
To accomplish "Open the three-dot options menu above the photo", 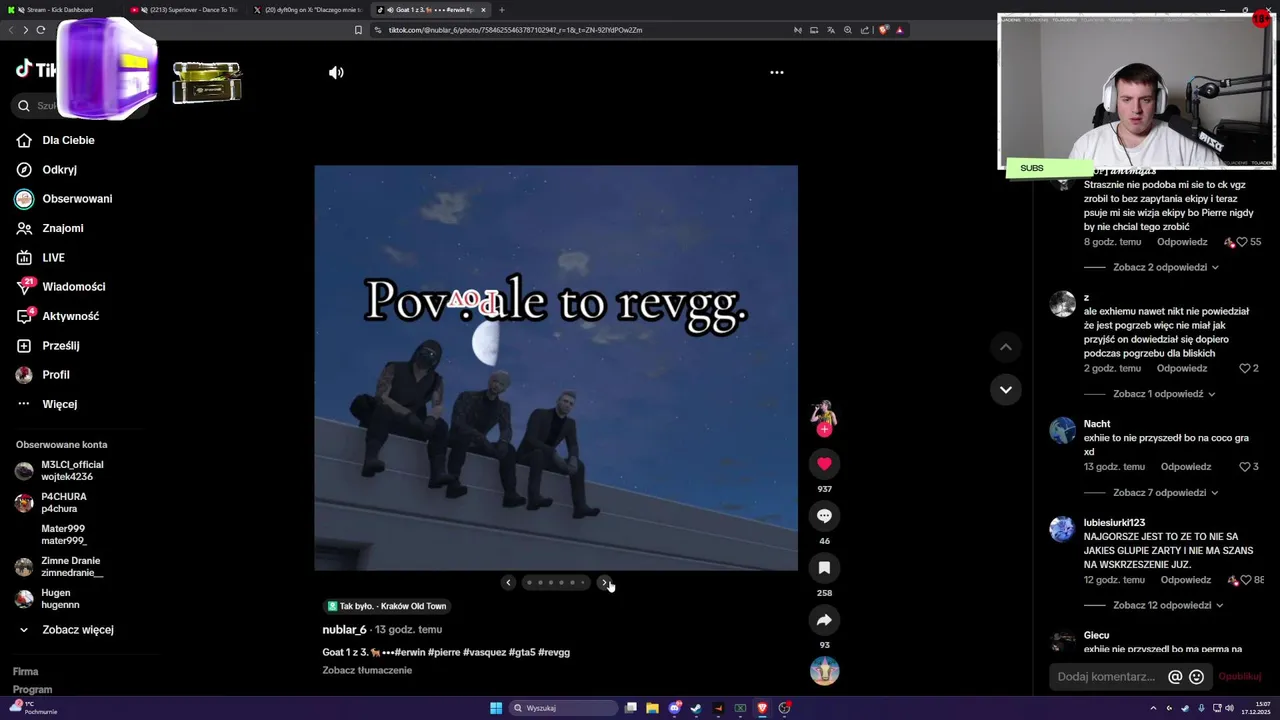I will point(777,72).
